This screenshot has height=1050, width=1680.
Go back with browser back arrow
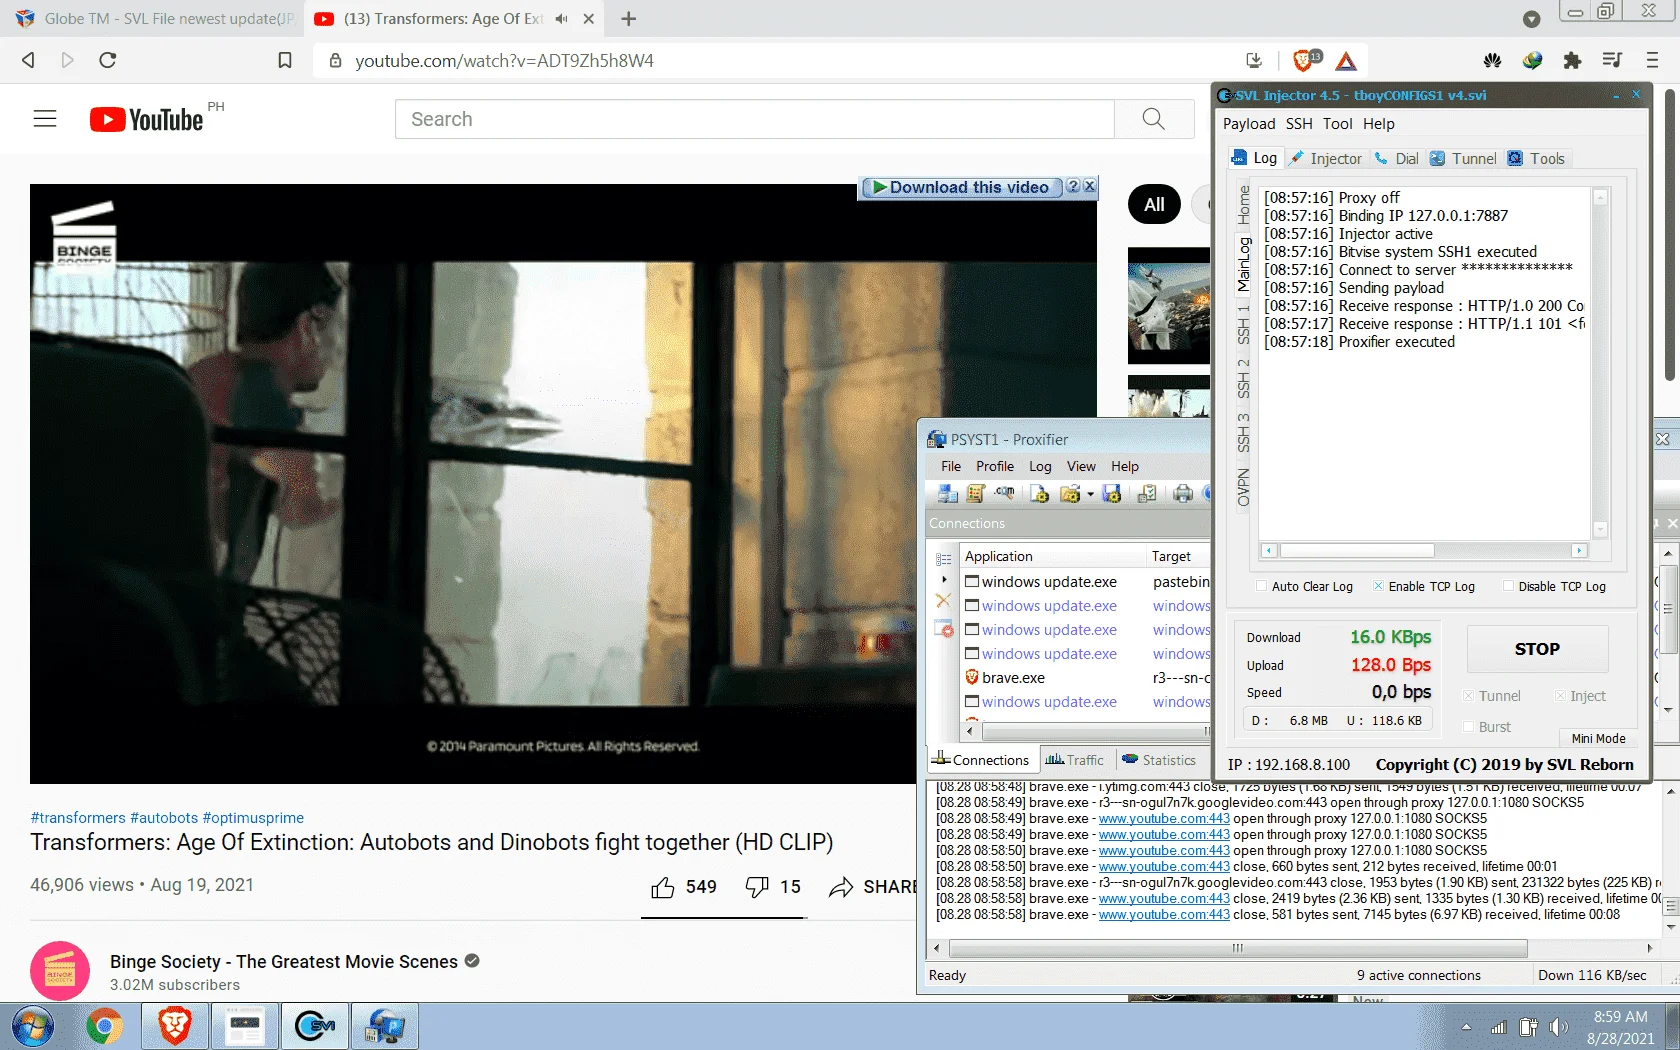pyautogui.click(x=28, y=61)
